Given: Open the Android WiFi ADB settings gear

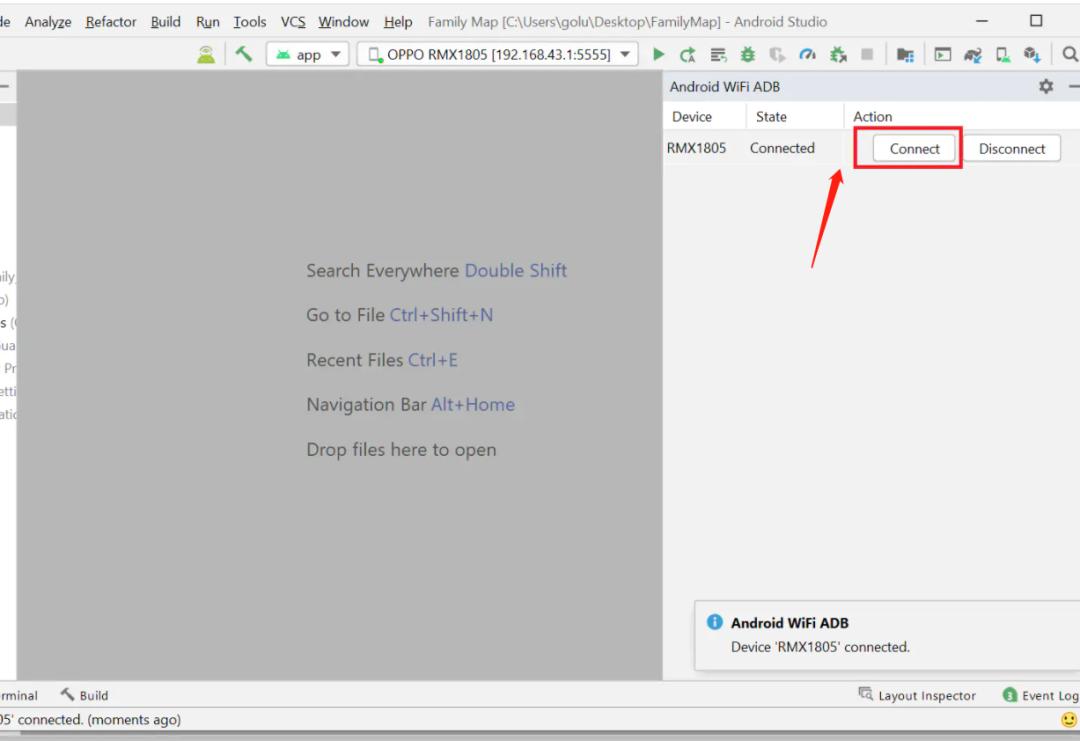Looking at the screenshot, I should 1046,87.
